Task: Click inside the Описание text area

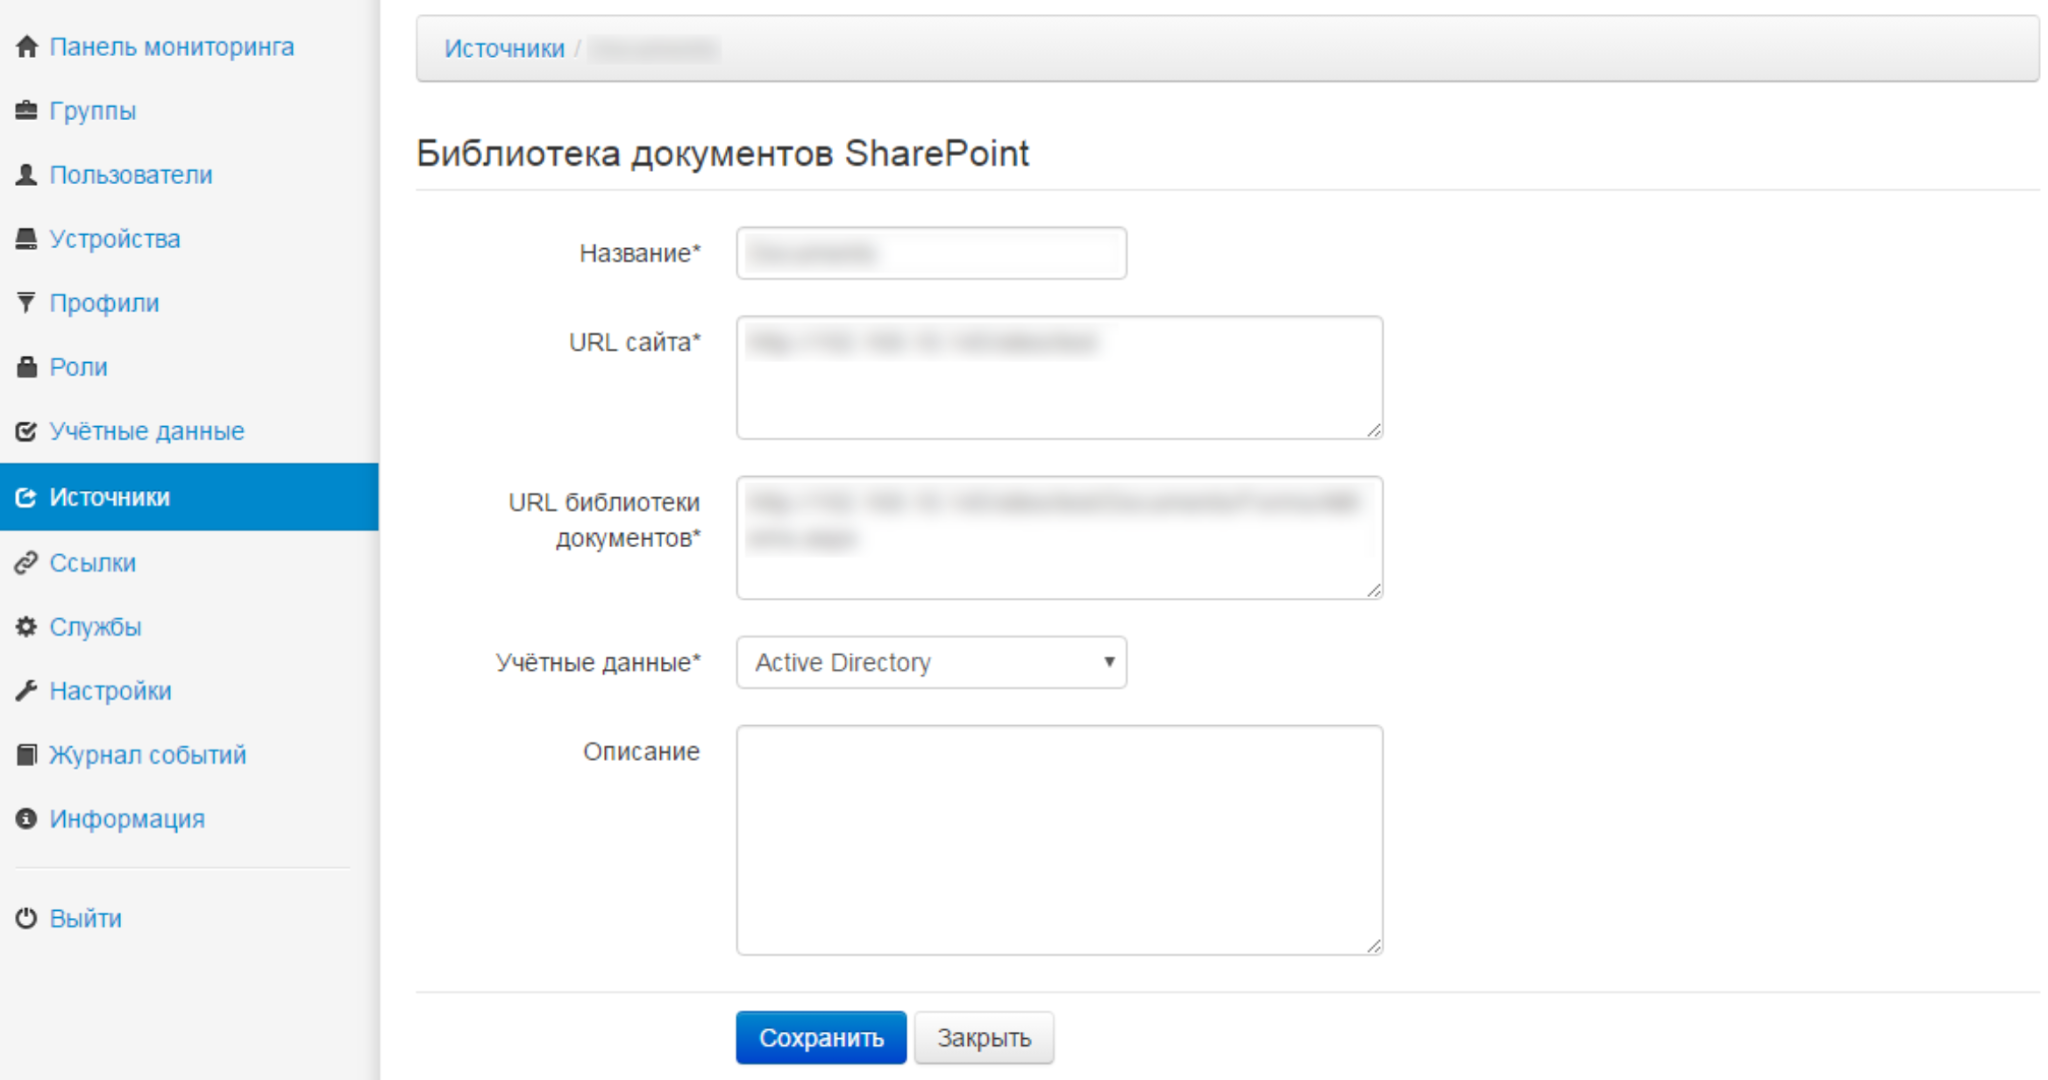Action: point(1059,840)
